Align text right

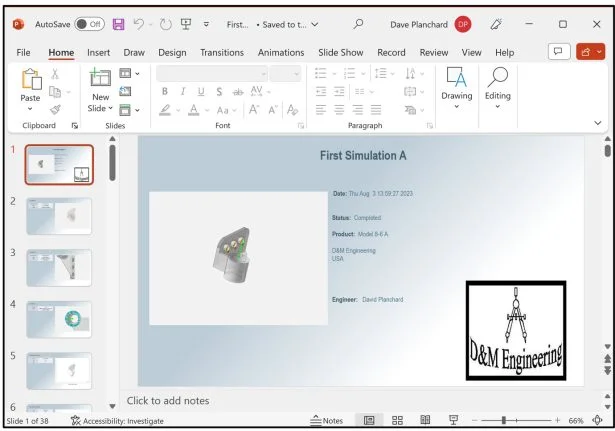click(357, 110)
